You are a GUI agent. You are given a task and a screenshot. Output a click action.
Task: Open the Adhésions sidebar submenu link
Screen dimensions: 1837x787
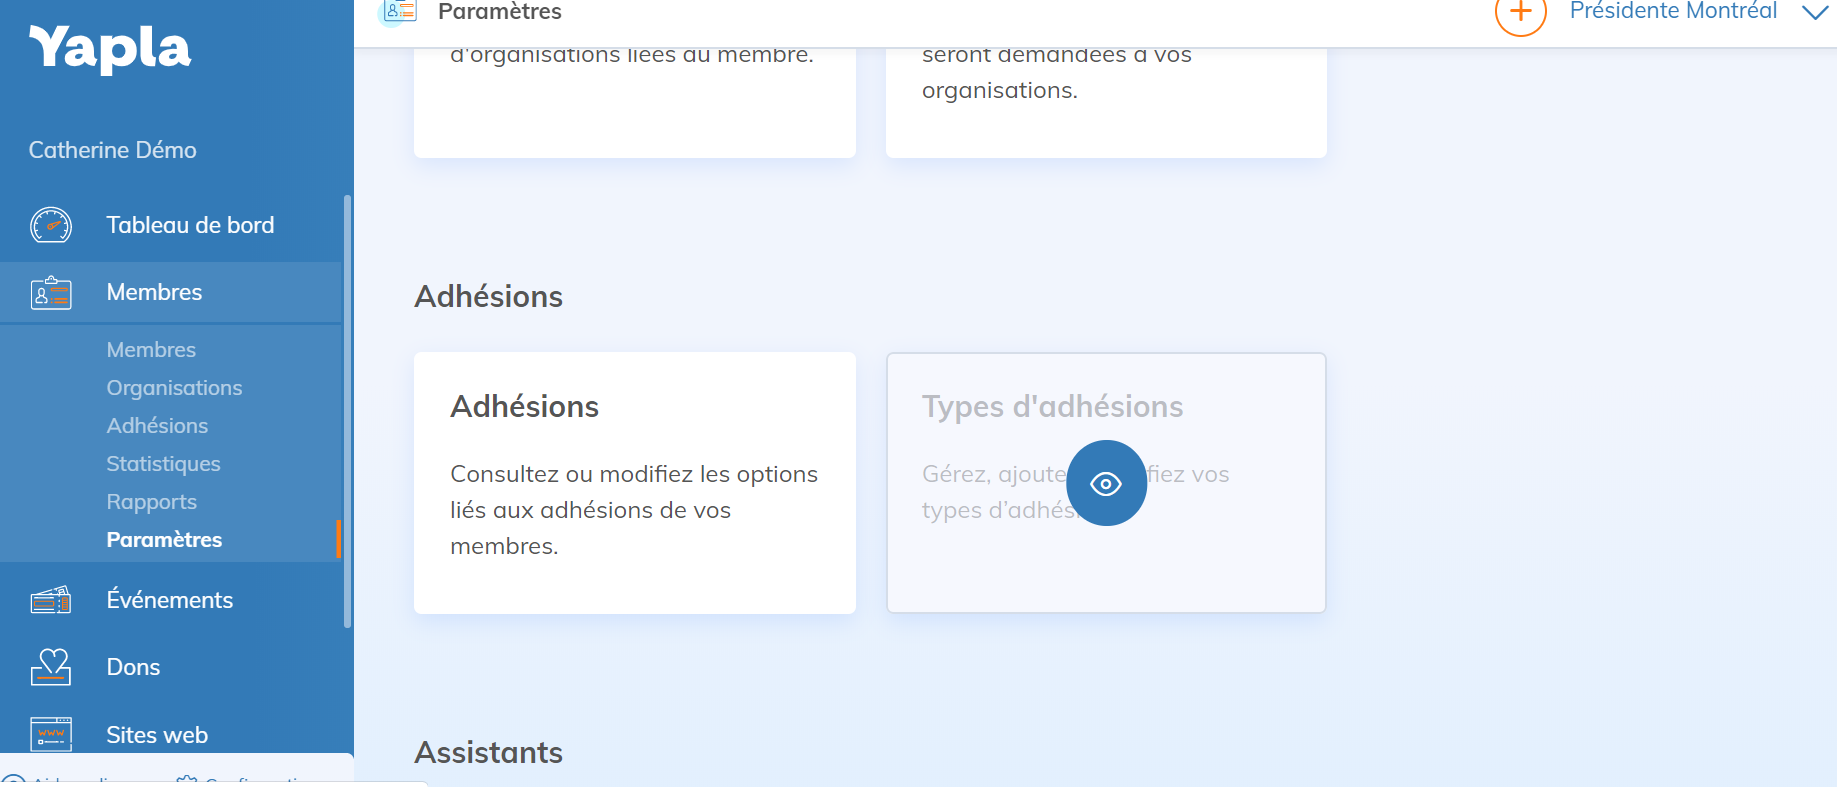pyautogui.click(x=157, y=426)
